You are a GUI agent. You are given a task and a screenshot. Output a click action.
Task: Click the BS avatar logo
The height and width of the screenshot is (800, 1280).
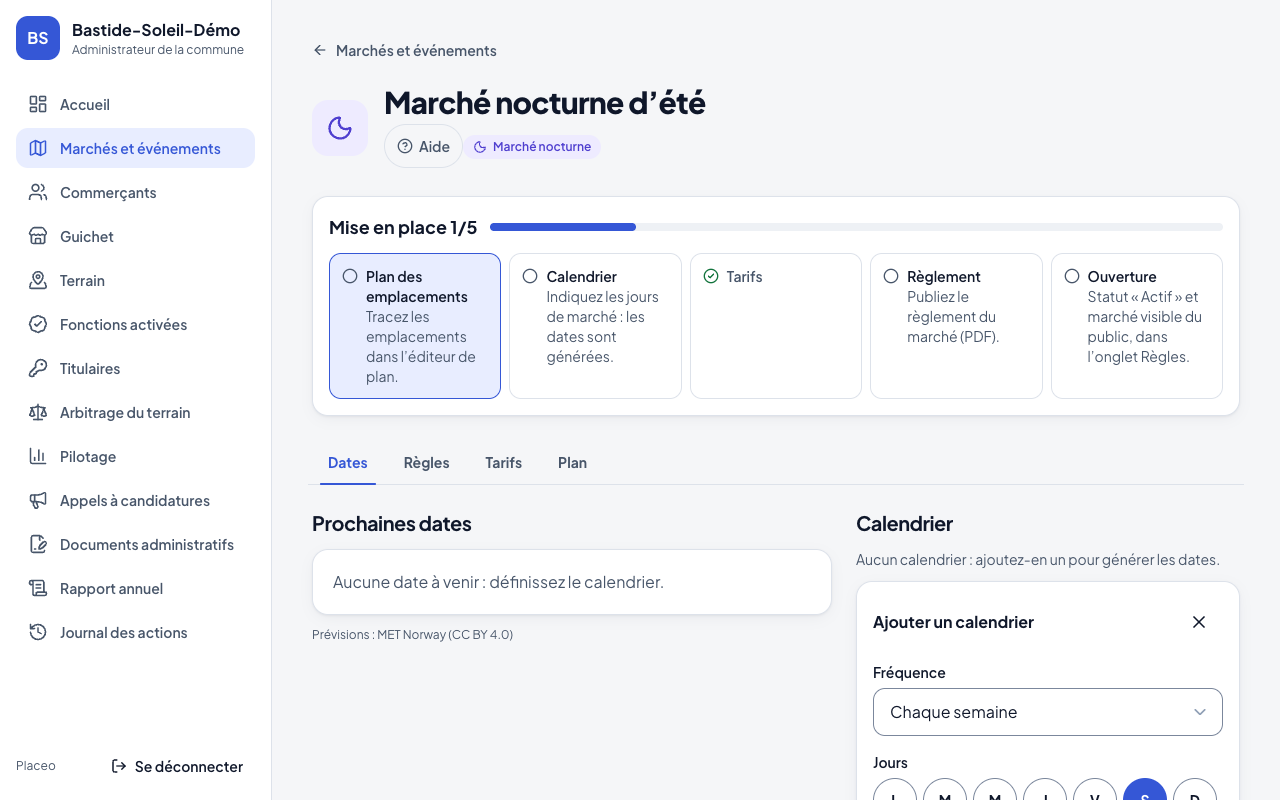(38, 38)
